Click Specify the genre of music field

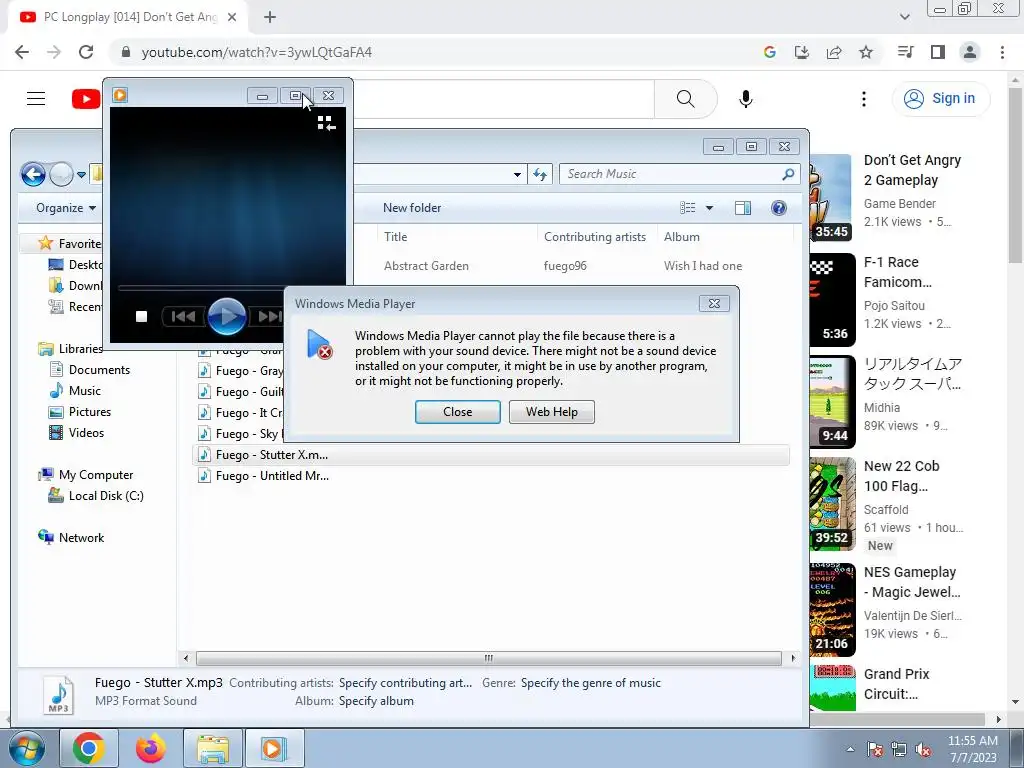click(591, 683)
